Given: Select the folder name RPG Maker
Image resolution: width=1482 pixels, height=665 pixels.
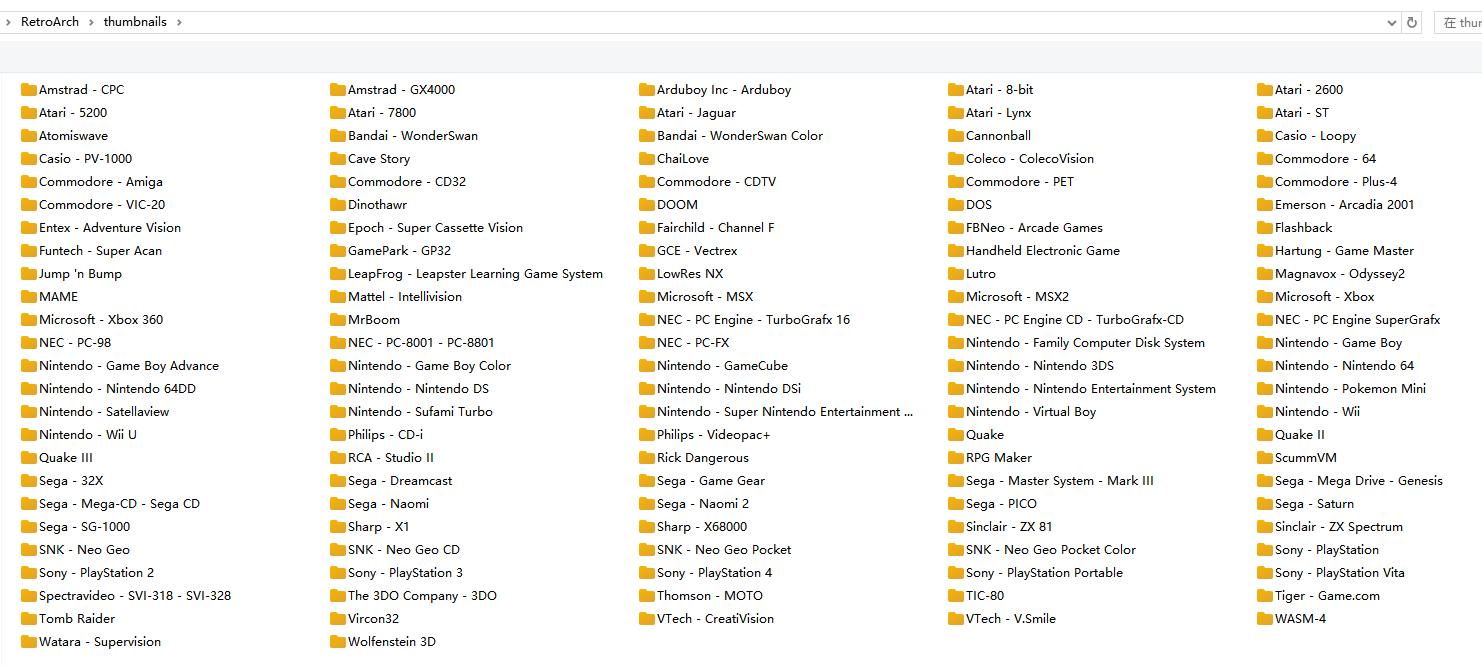Looking at the screenshot, I should [x=999, y=458].
